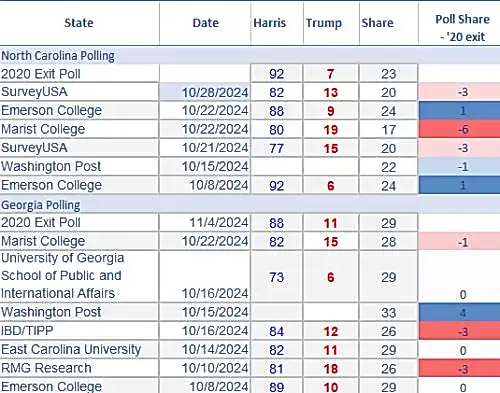This screenshot has height=393, width=500.
Task: Select Harris value 73 in Georgia section
Action: pos(277,277)
